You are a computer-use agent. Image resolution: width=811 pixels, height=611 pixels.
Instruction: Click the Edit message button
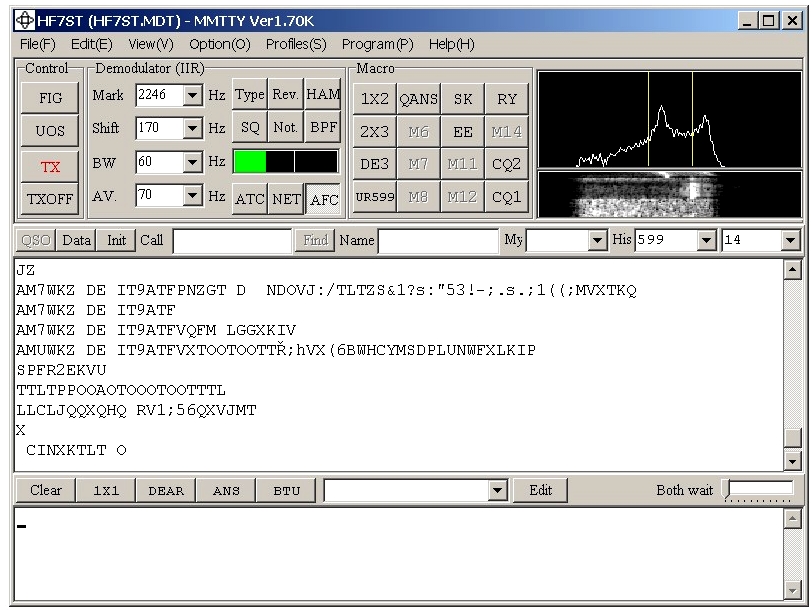pos(540,490)
